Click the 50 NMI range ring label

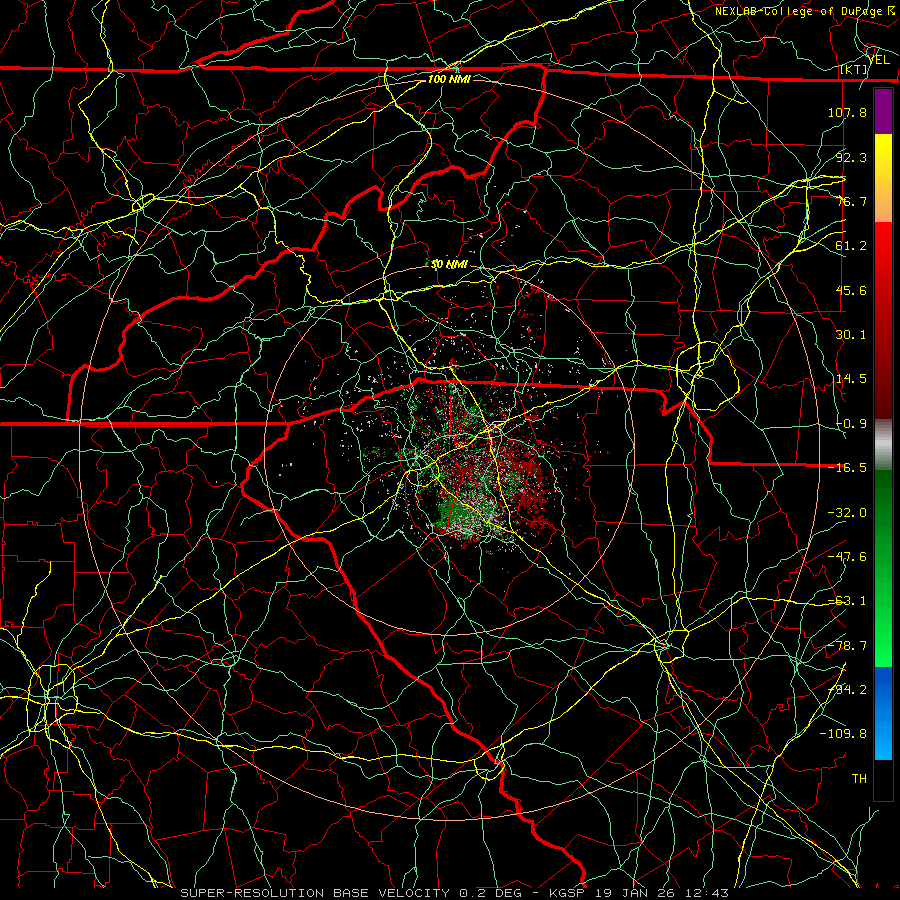[x=449, y=265]
